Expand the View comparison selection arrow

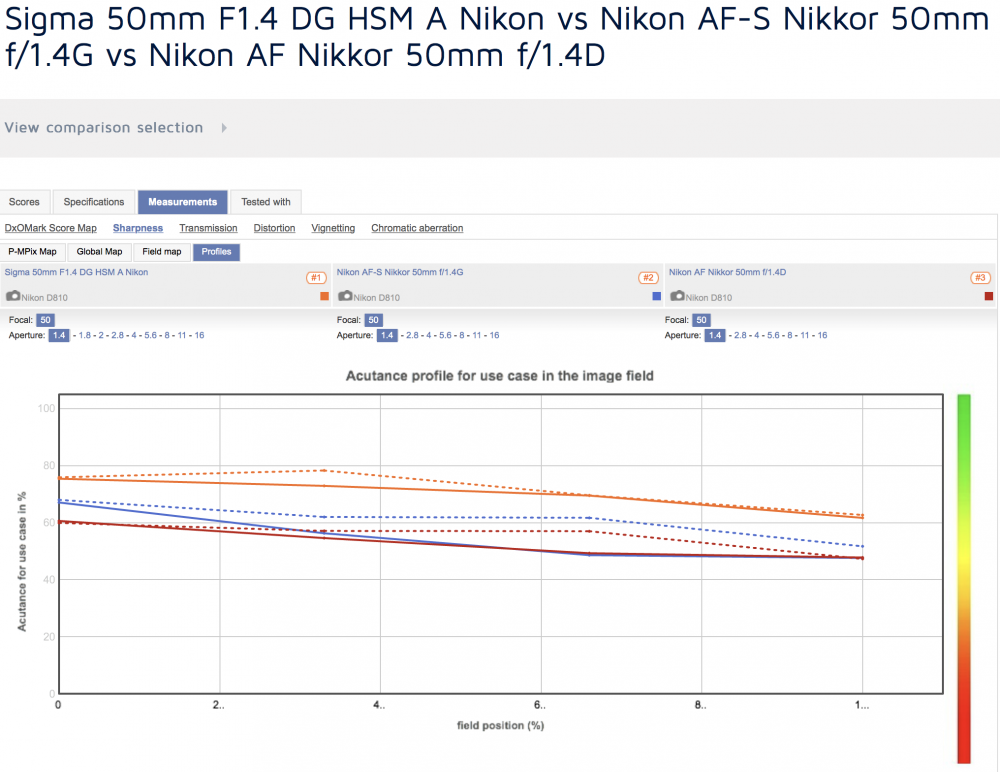(x=224, y=128)
